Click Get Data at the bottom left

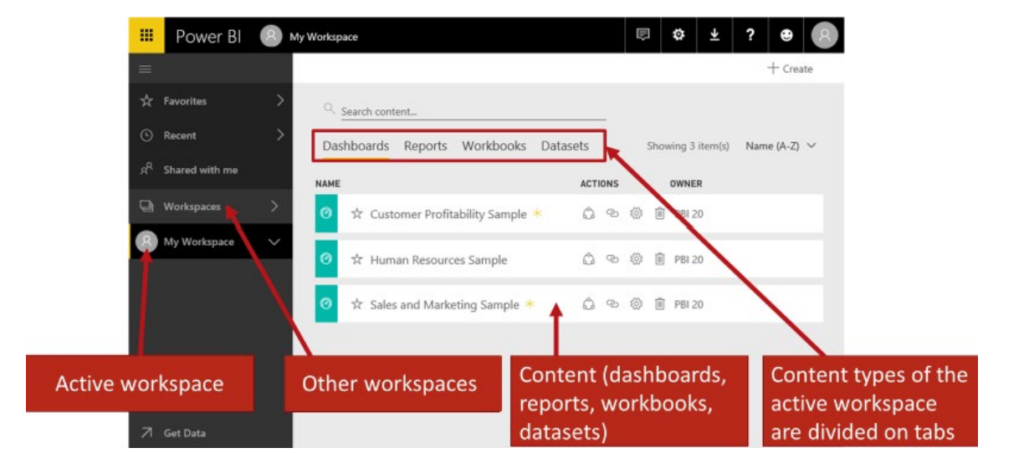point(174,433)
